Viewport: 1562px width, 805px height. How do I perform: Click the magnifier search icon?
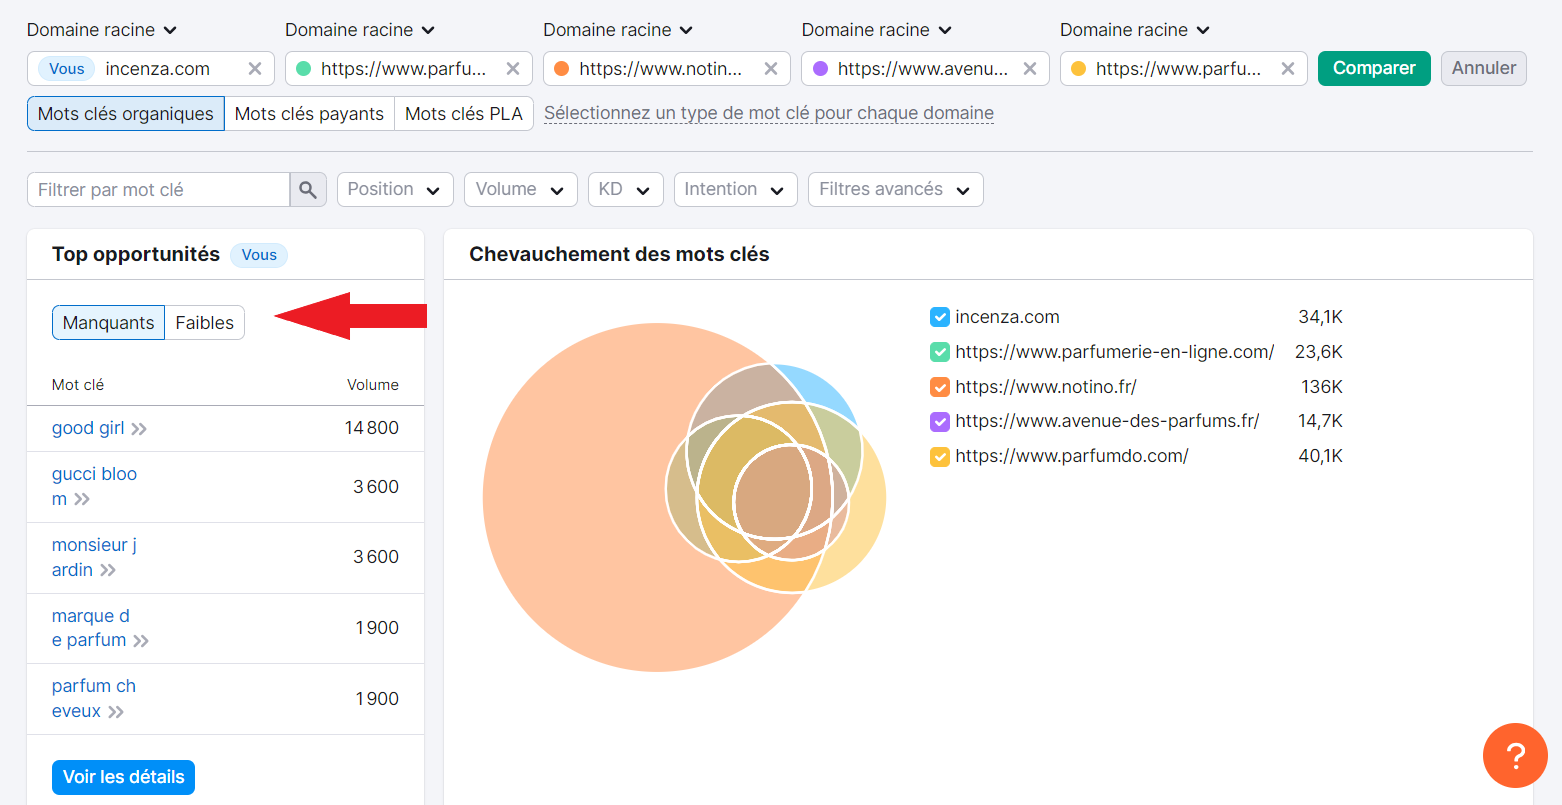tap(308, 190)
